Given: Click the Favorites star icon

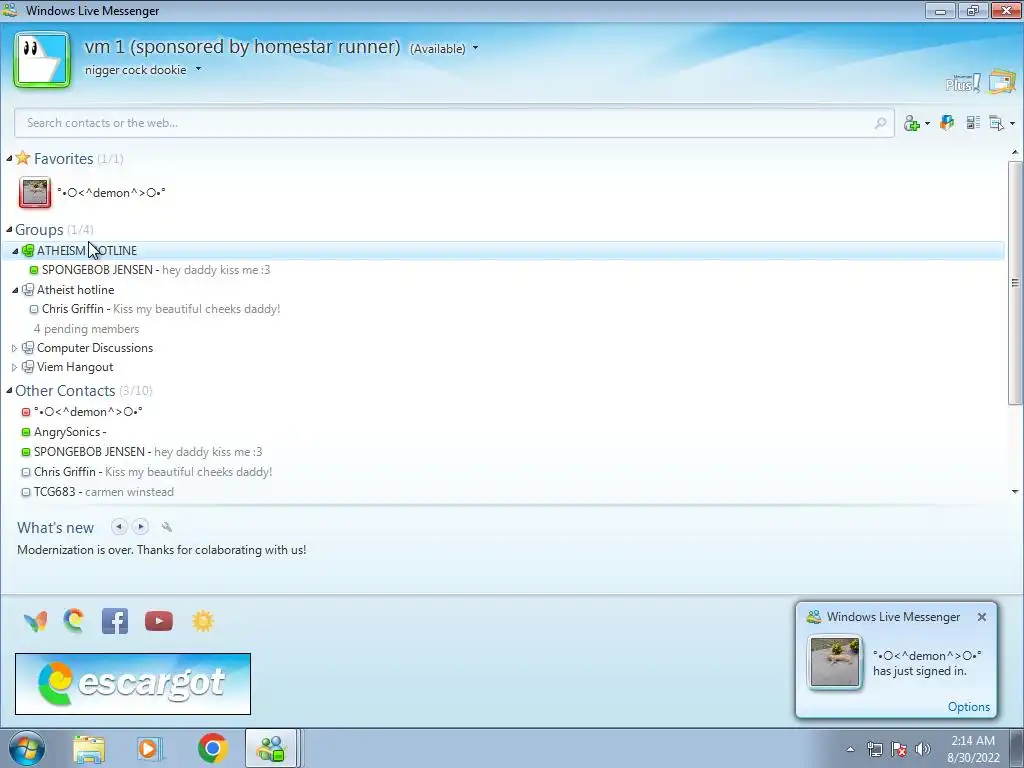Looking at the screenshot, I should click(23, 157).
